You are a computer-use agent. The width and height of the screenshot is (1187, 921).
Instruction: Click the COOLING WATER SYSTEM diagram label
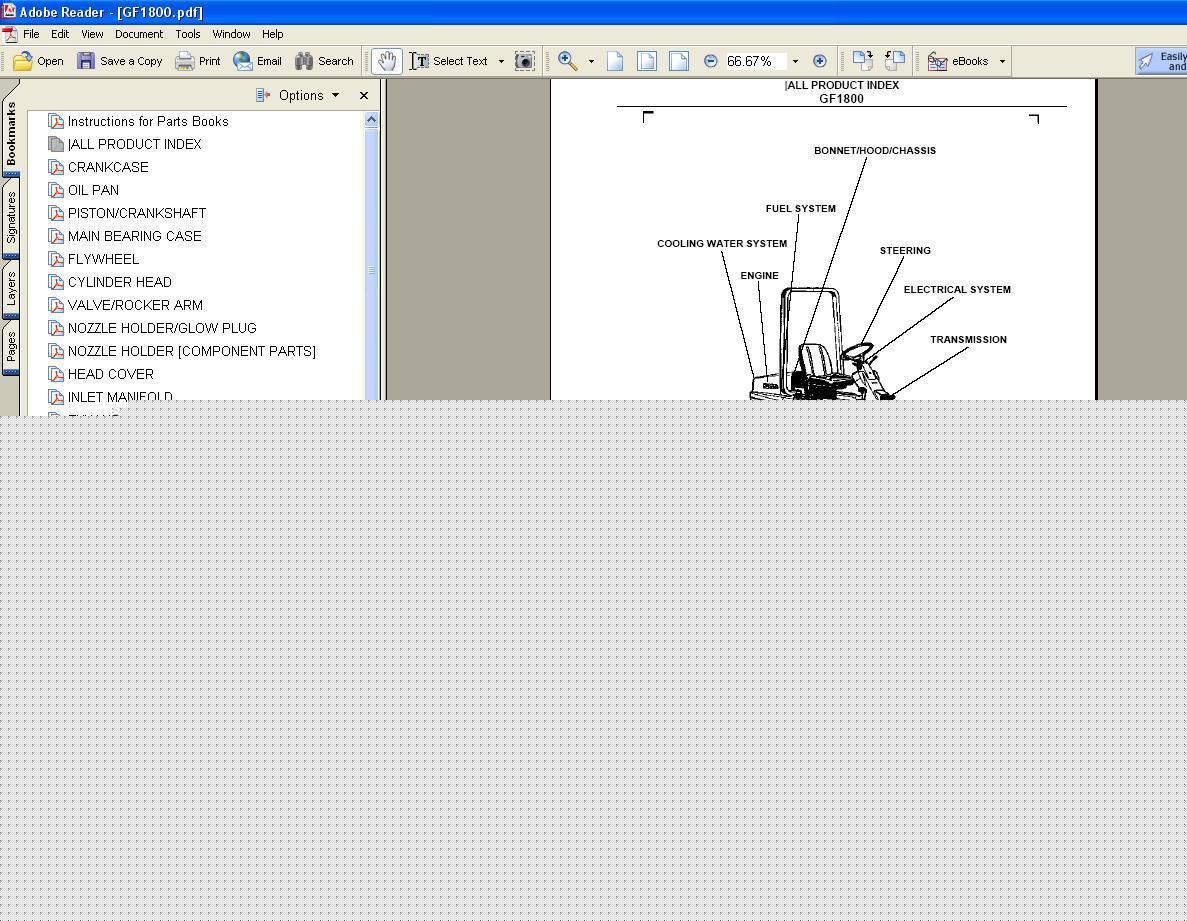click(x=722, y=244)
